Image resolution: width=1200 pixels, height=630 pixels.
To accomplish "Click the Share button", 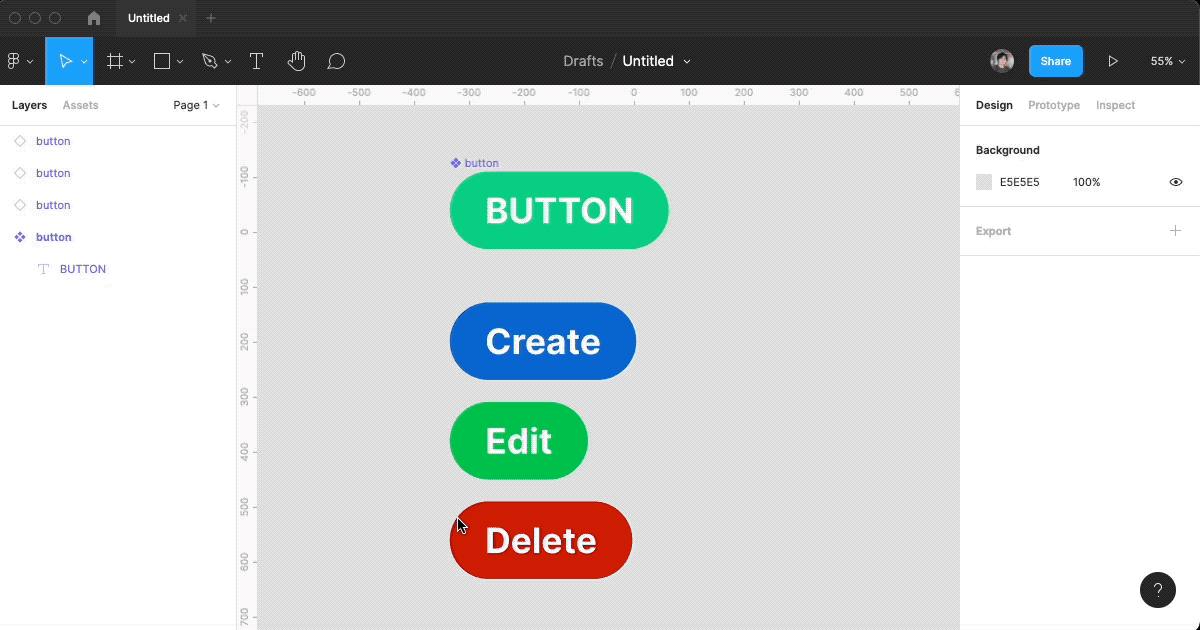I will 1056,60.
